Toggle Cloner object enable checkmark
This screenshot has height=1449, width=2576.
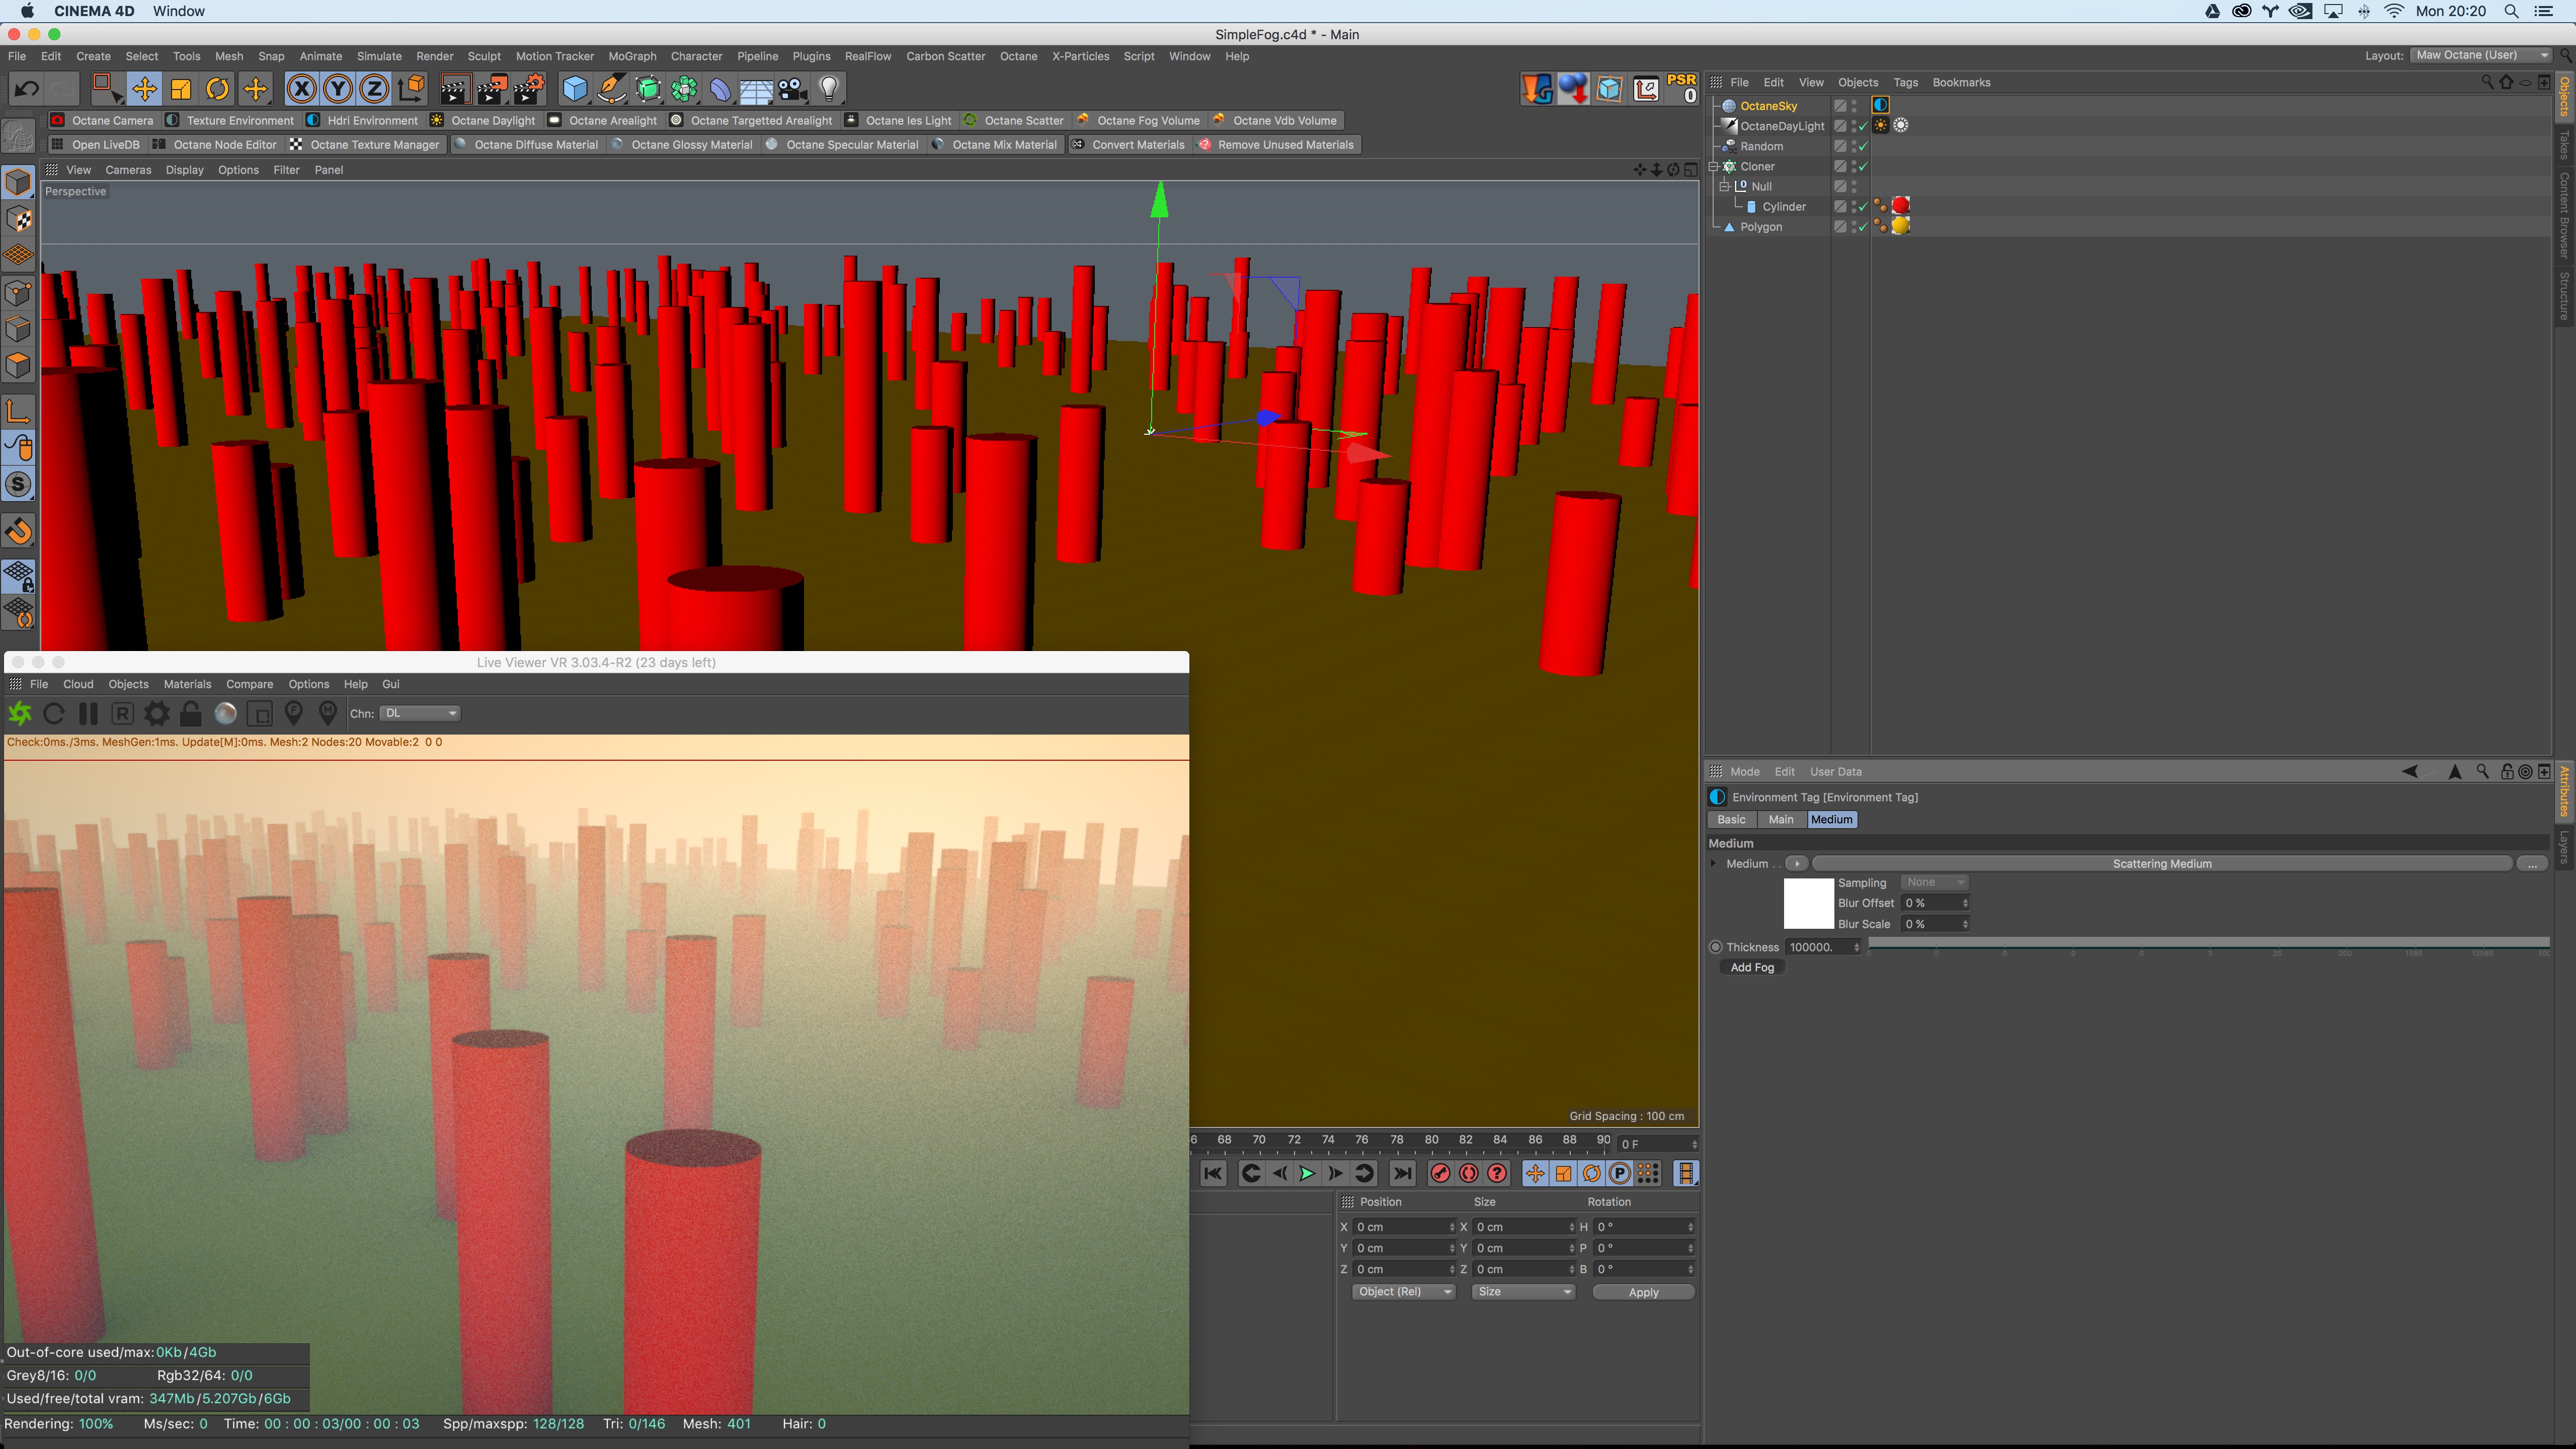[x=1863, y=166]
